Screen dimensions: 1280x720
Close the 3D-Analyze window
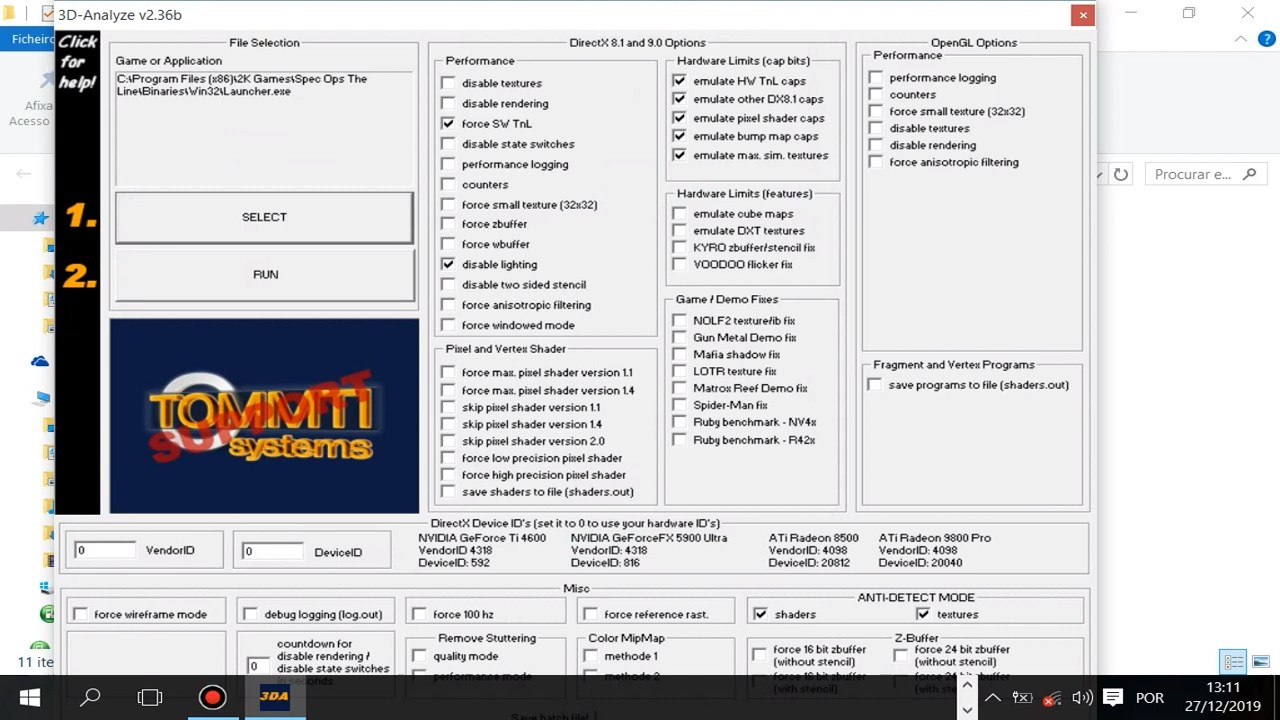[1082, 15]
